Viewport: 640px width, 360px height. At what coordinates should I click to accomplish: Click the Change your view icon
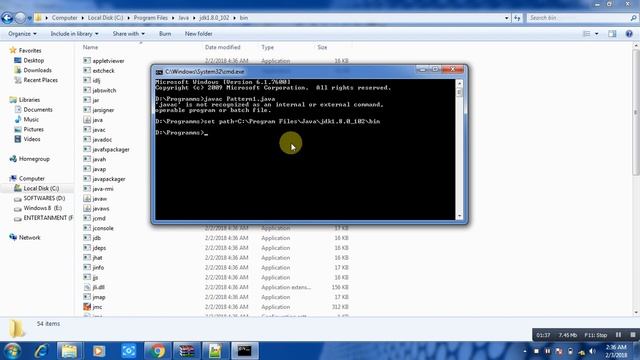(587, 34)
